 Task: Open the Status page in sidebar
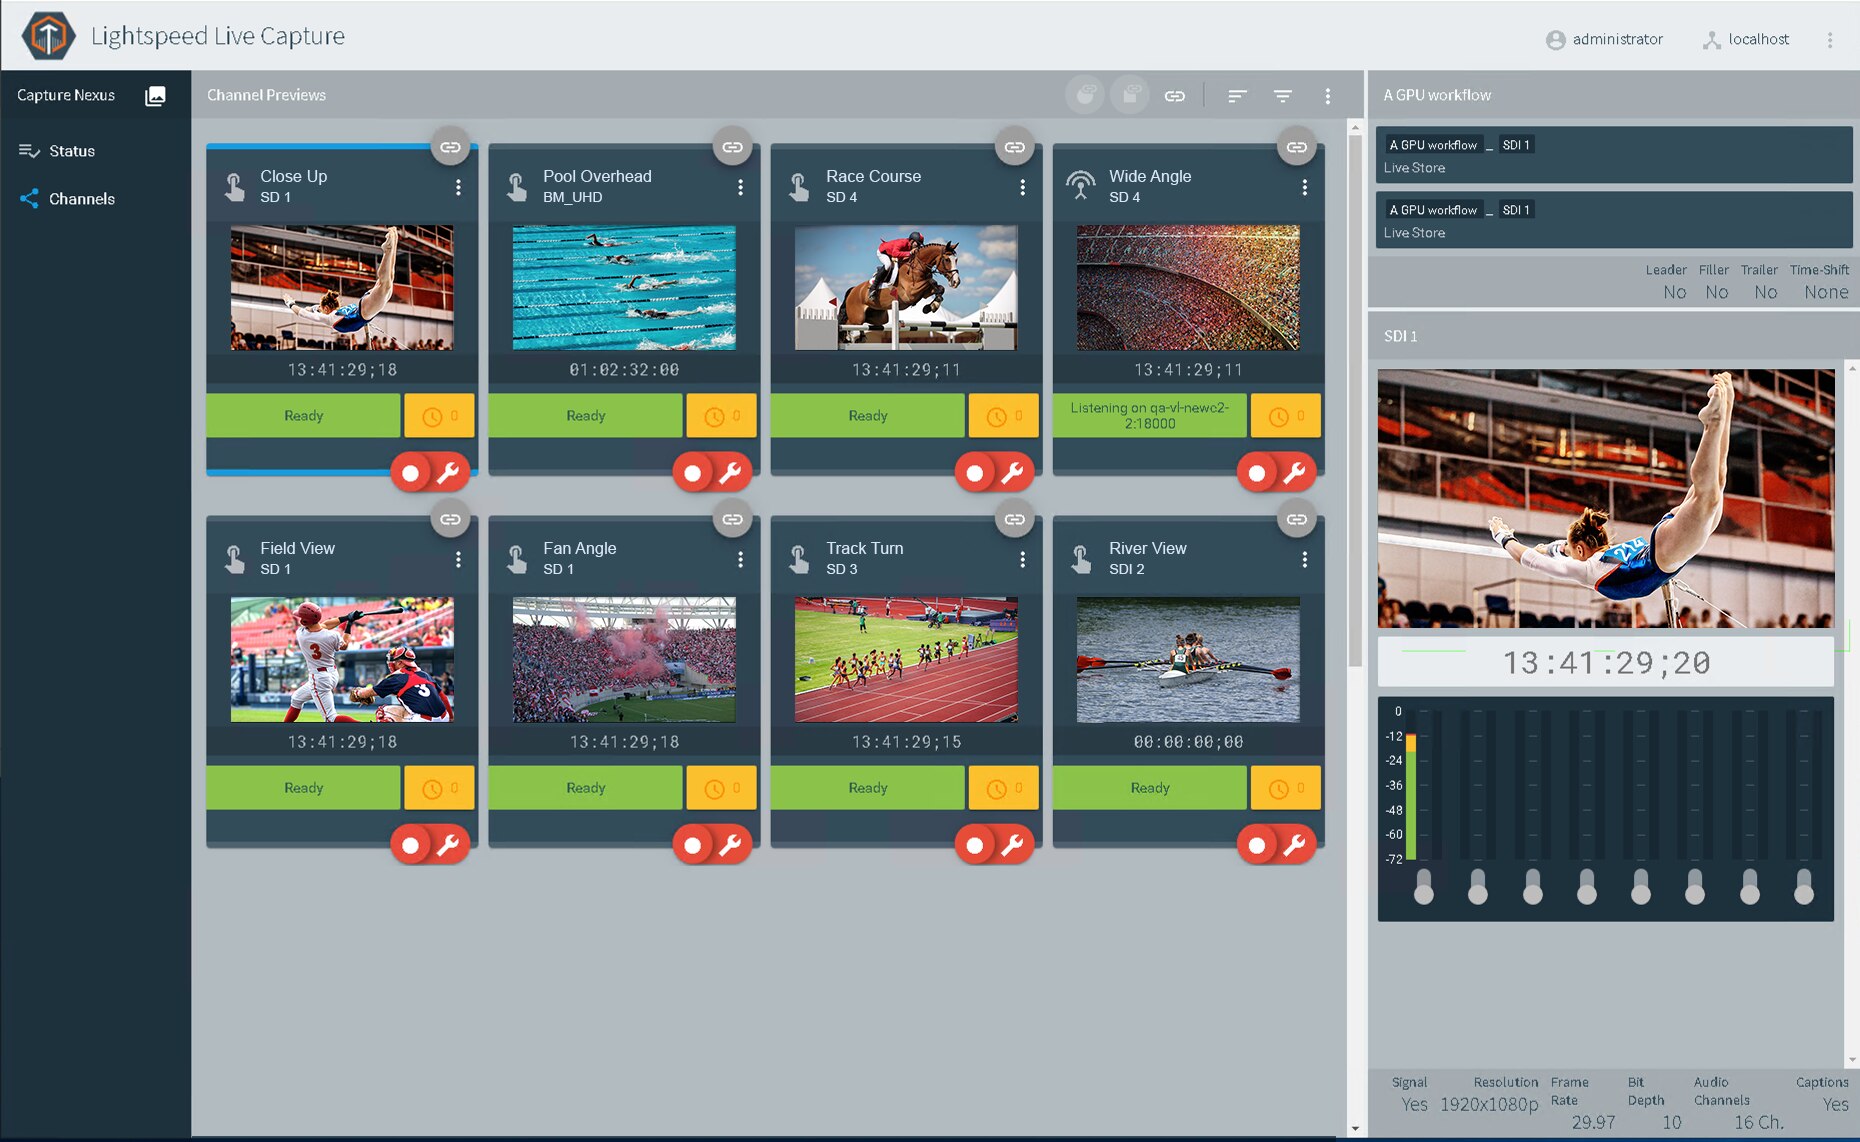71,151
